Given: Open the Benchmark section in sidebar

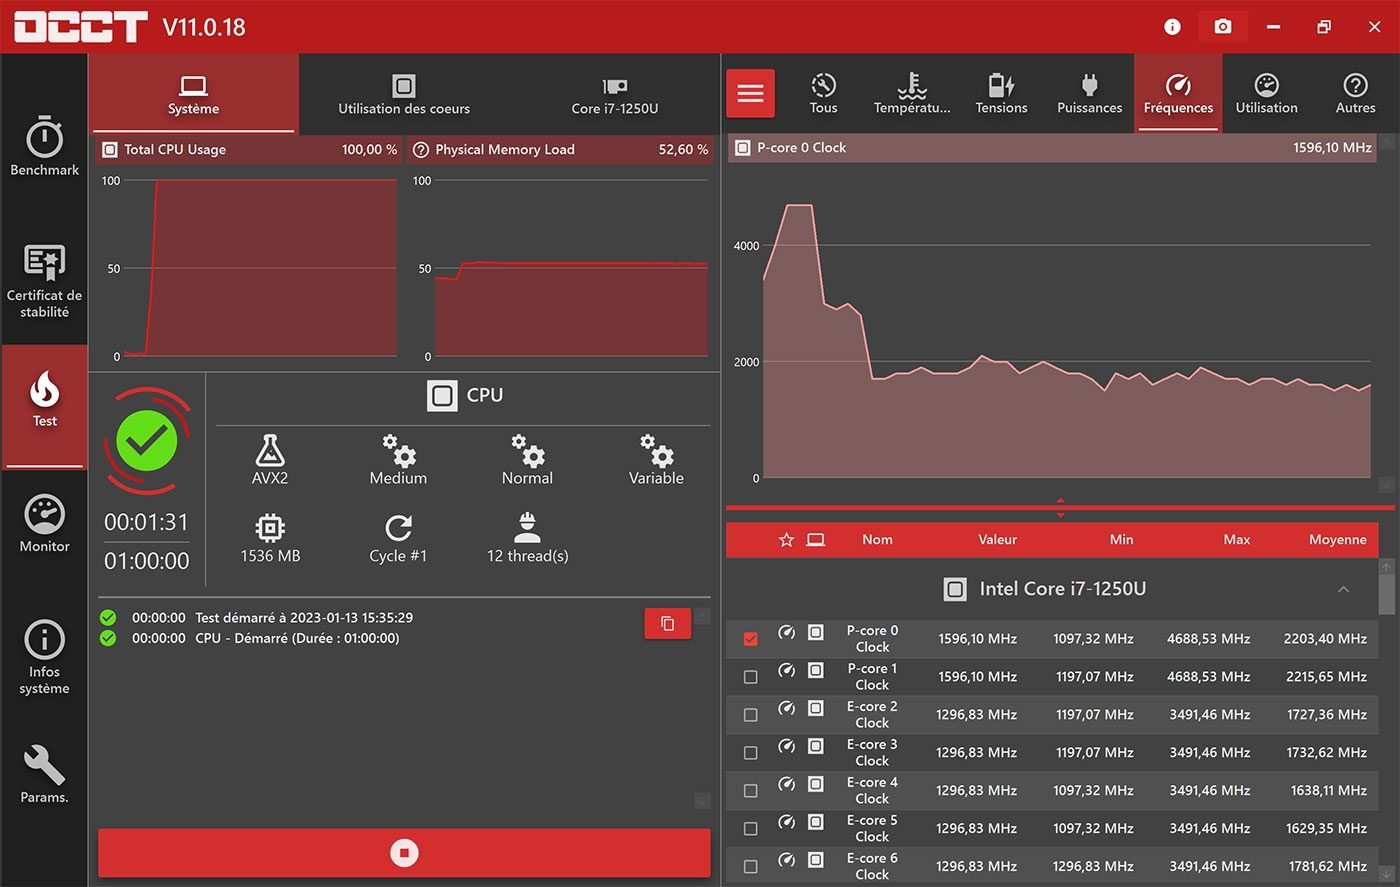Looking at the screenshot, I should [x=44, y=147].
